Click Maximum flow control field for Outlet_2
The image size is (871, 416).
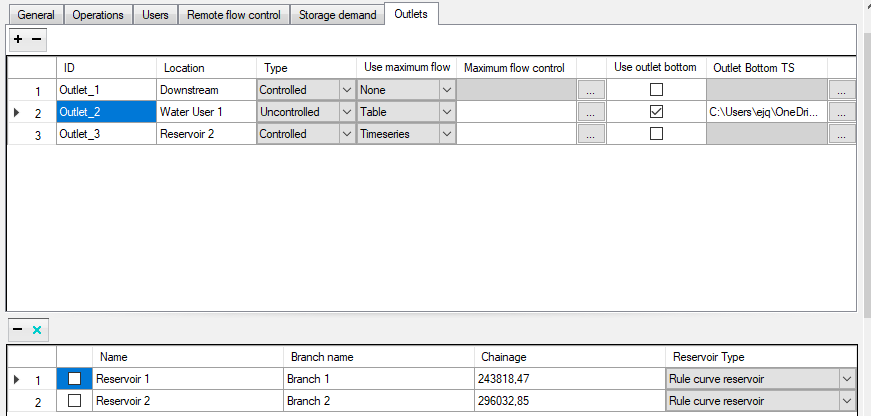tap(517, 112)
